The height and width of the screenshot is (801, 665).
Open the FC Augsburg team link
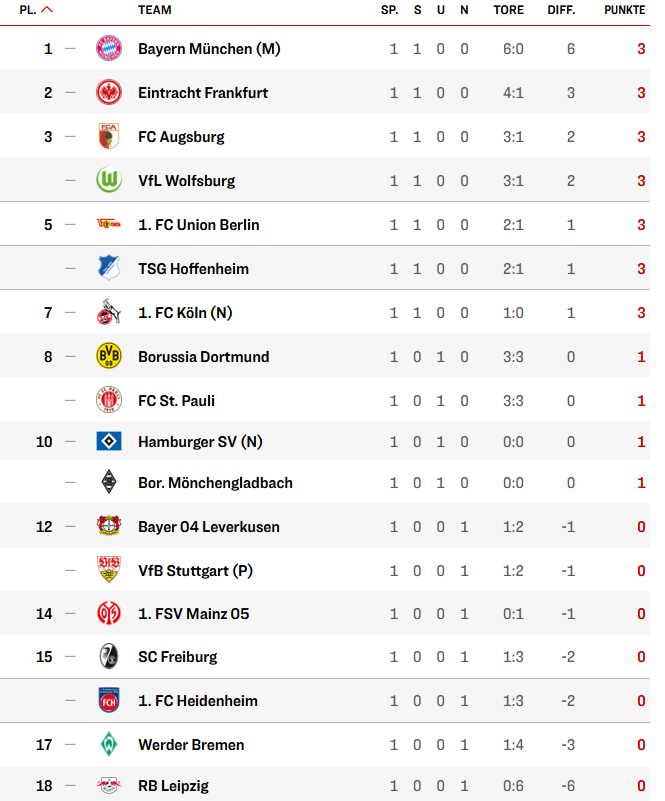pos(181,137)
